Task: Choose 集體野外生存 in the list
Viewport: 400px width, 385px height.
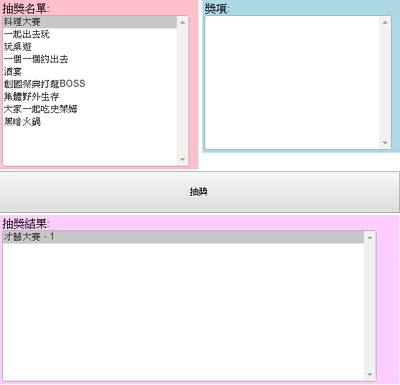Action: pyautogui.click(x=90, y=97)
